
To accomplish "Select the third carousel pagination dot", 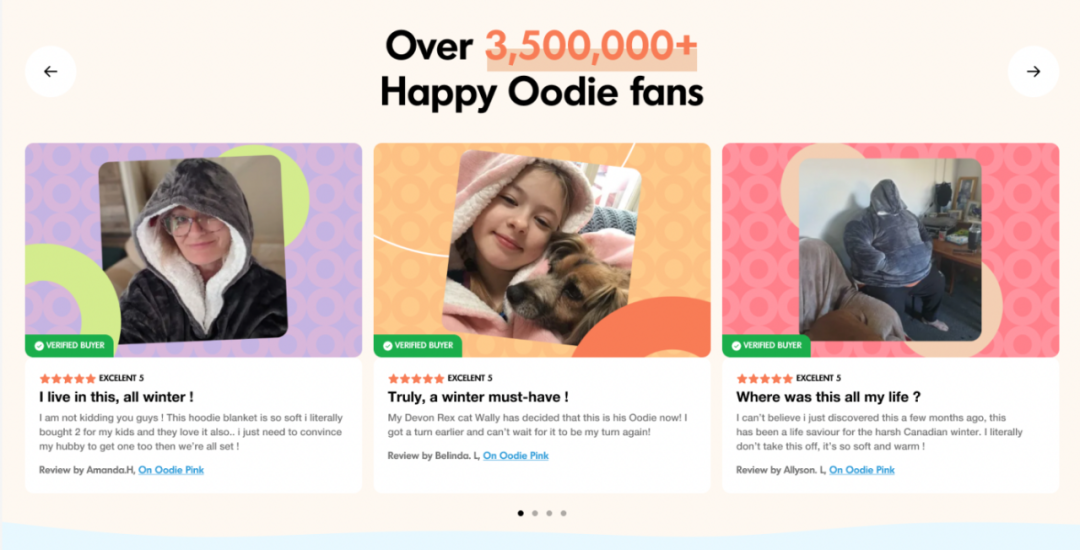I will click(549, 513).
